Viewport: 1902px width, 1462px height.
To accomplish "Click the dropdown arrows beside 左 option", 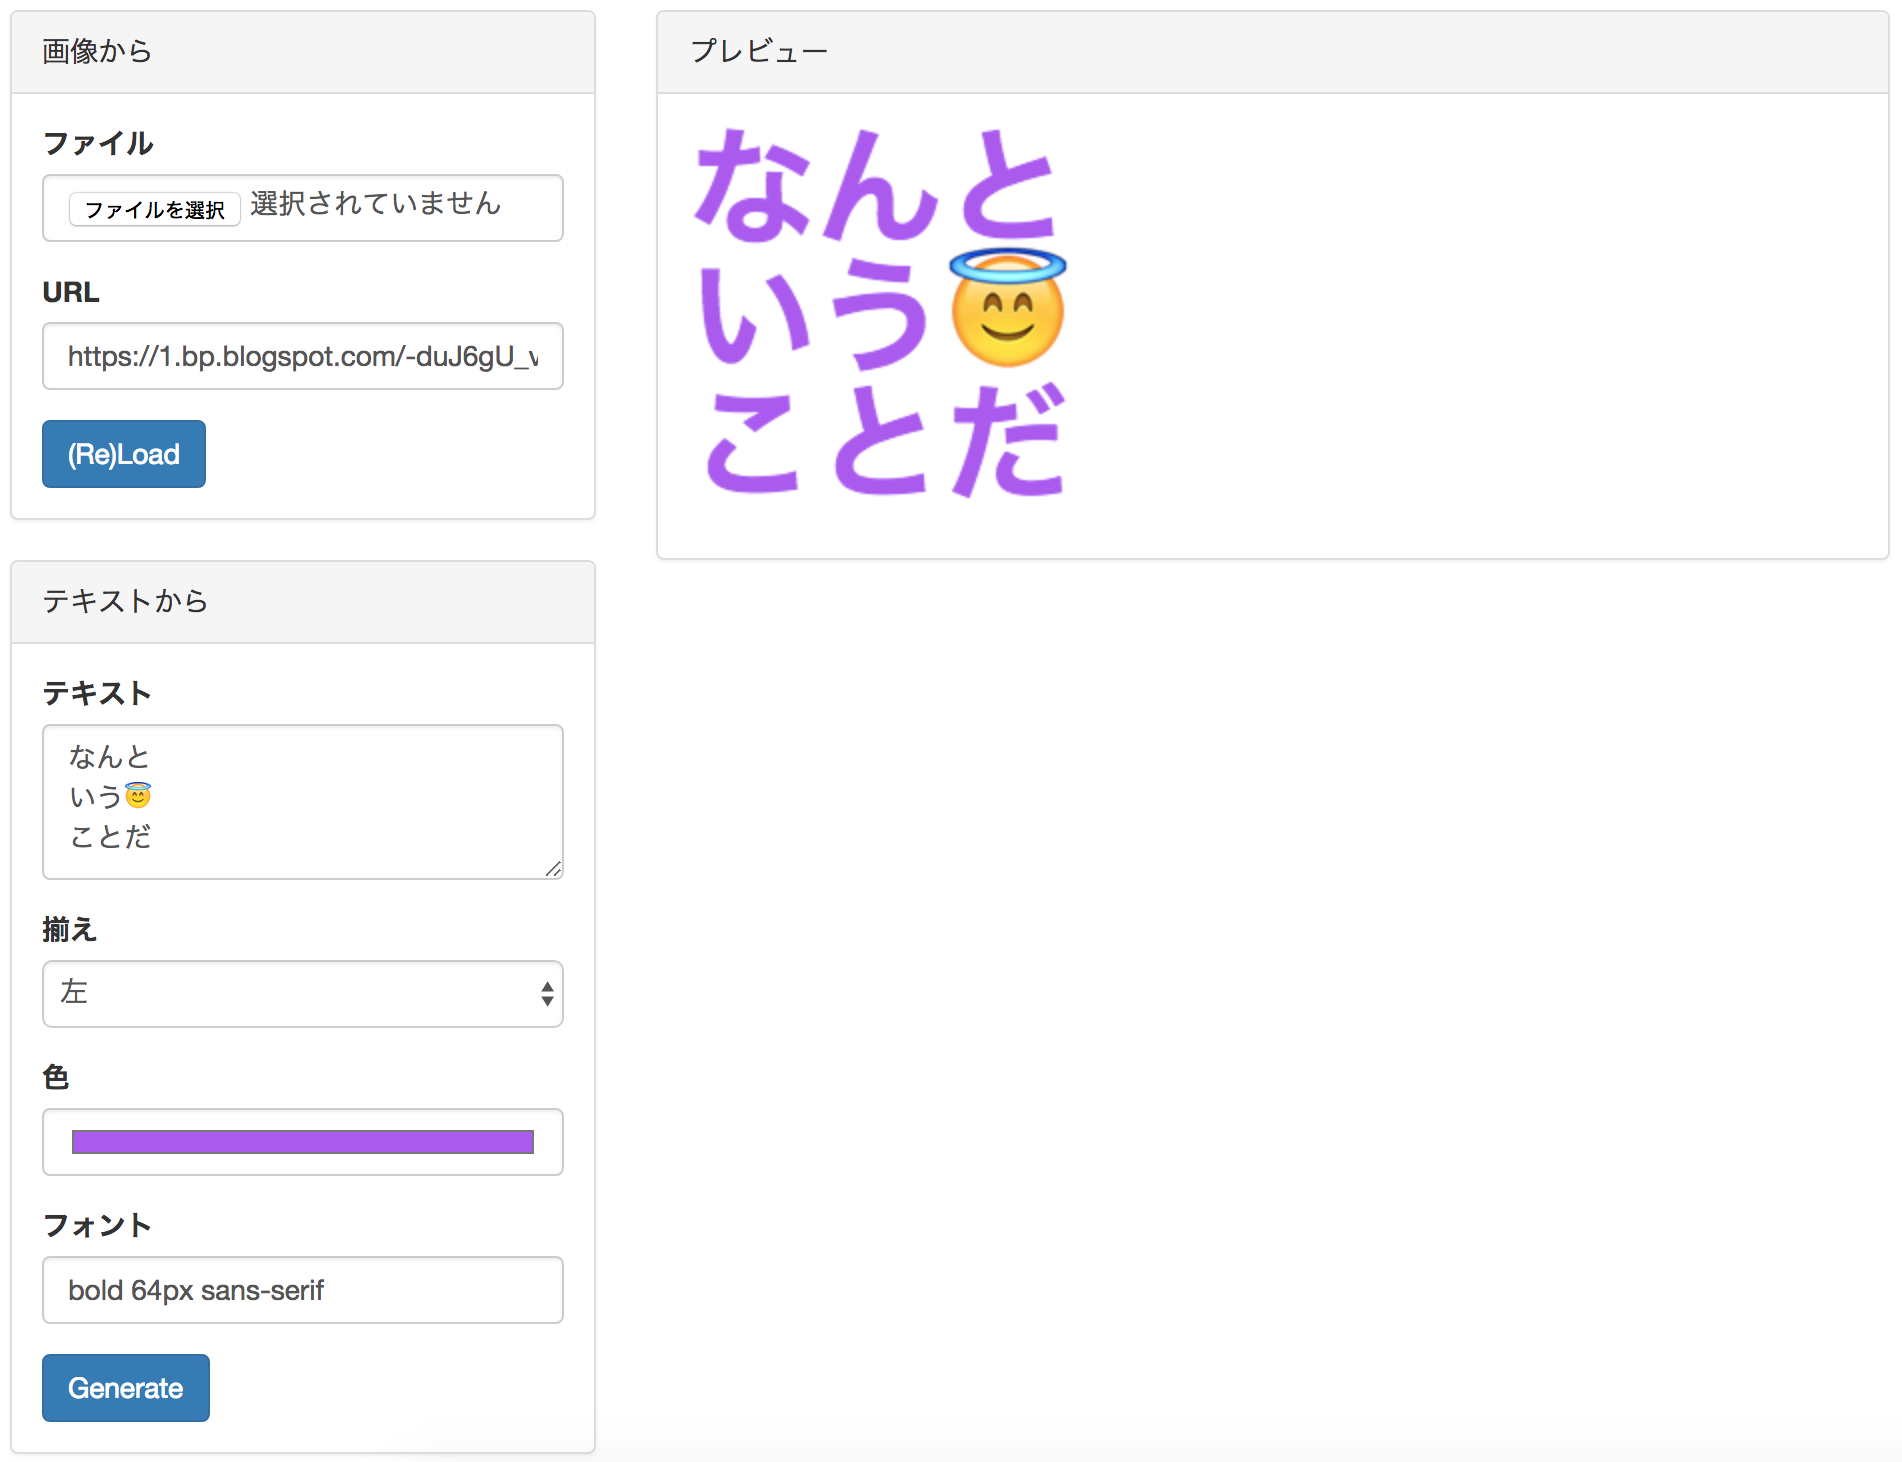I will pyautogui.click(x=545, y=993).
